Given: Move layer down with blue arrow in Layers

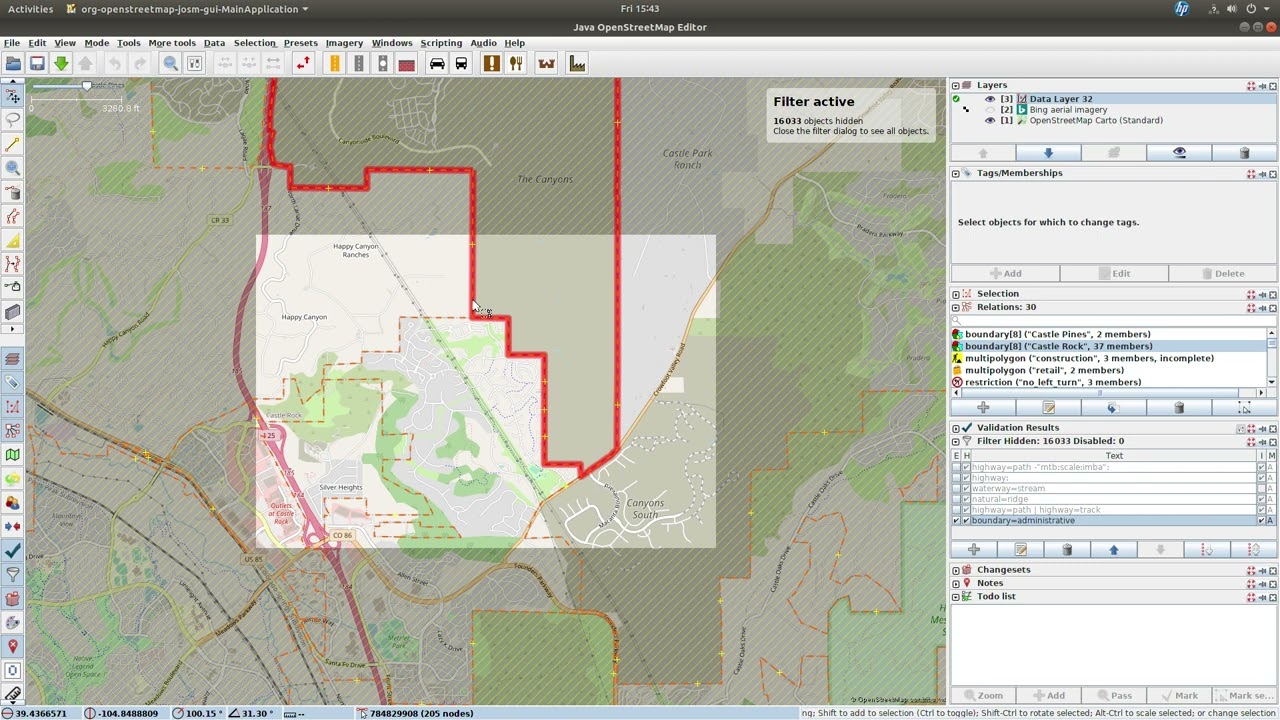Looking at the screenshot, I should 1048,153.
